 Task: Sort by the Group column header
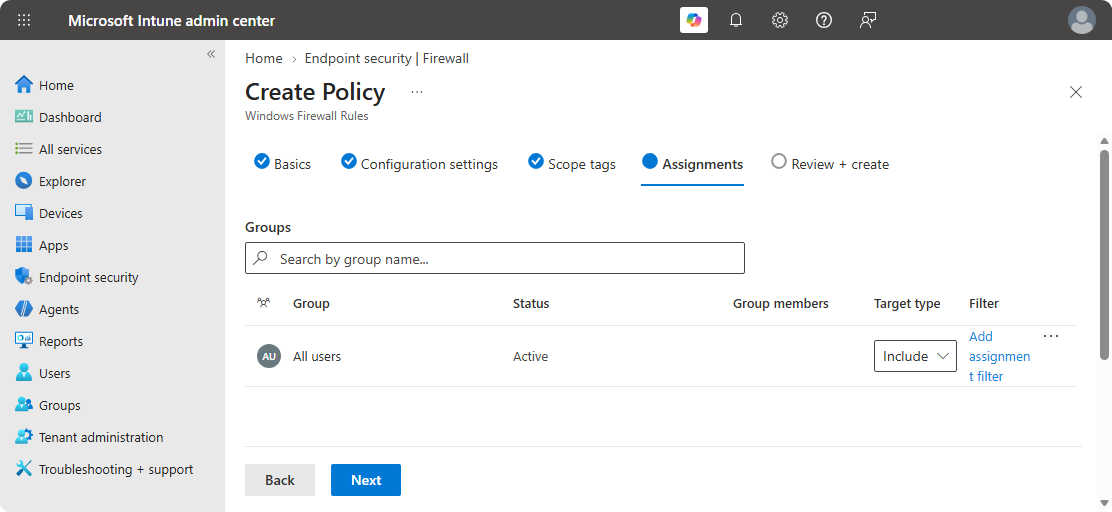(x=311, y=304)
